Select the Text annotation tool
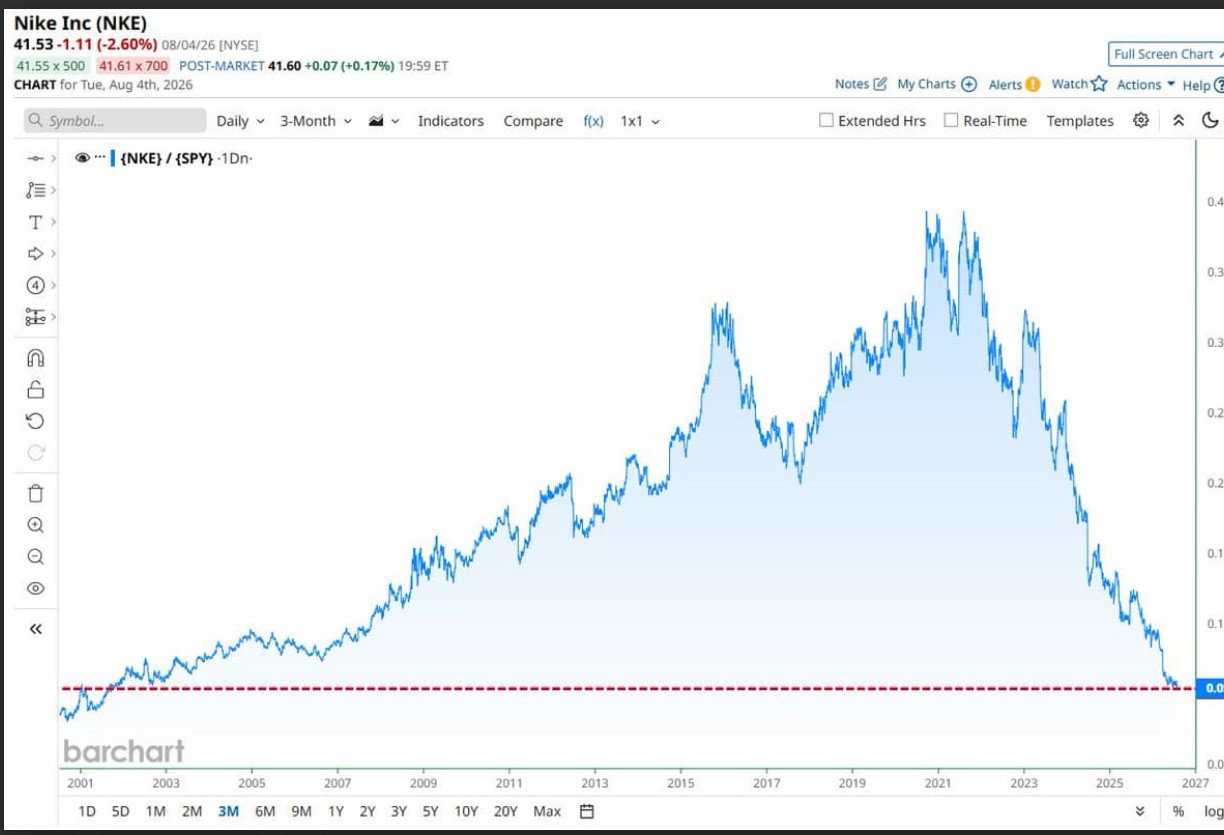The image size is (1224, 835). [36, 222]
